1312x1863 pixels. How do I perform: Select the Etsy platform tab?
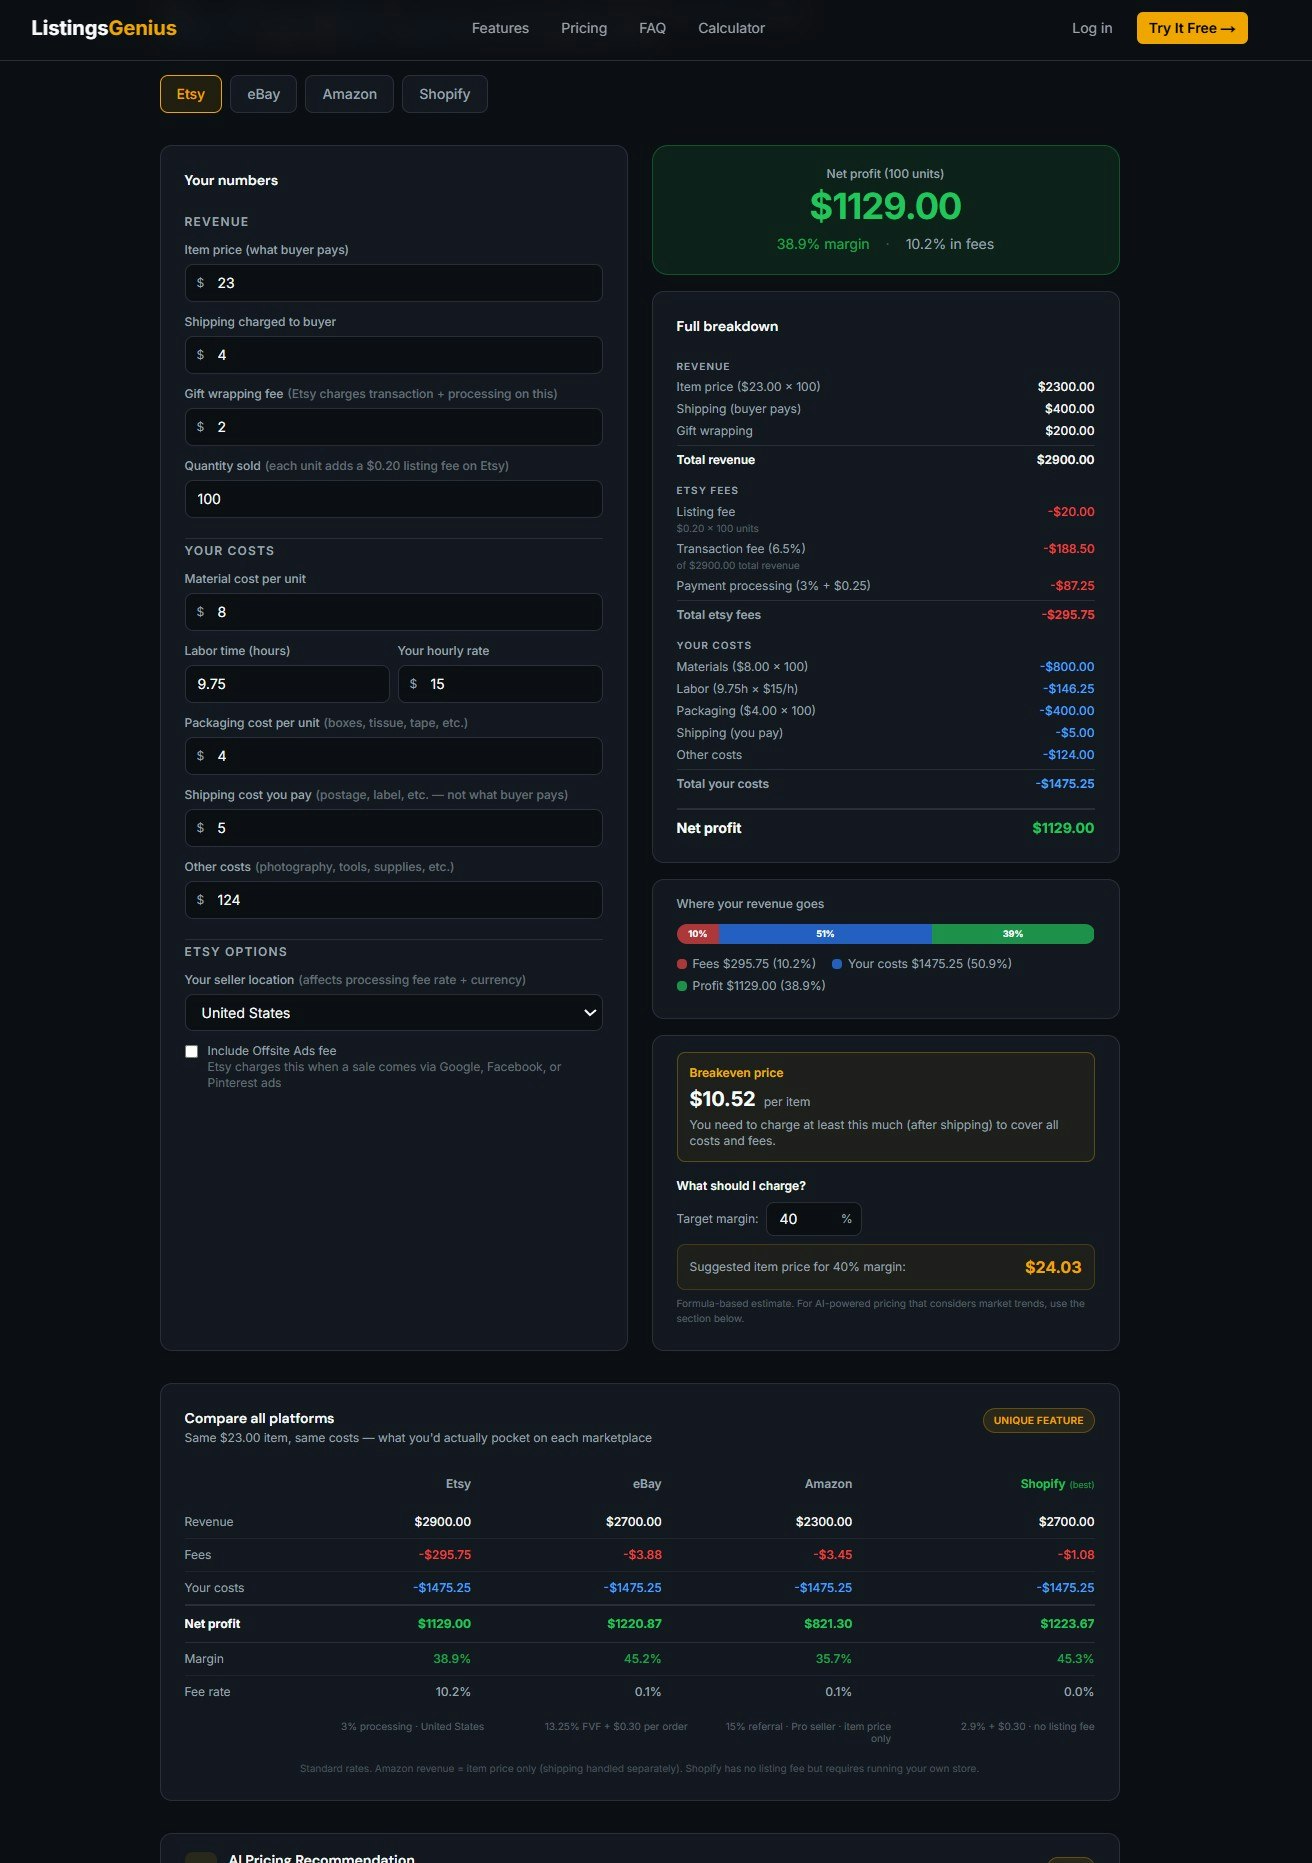(191, 94)
